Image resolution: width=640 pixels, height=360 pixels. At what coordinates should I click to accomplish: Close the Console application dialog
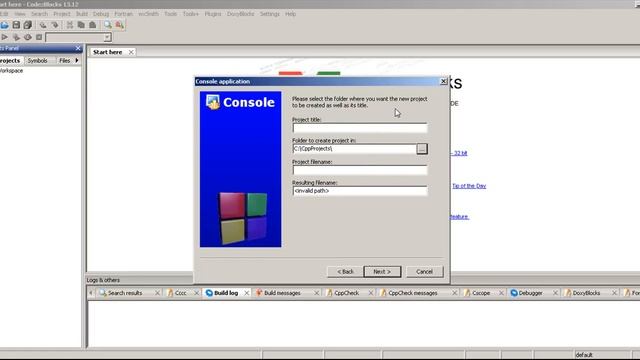pyautogui.click(x=444, y=81)
